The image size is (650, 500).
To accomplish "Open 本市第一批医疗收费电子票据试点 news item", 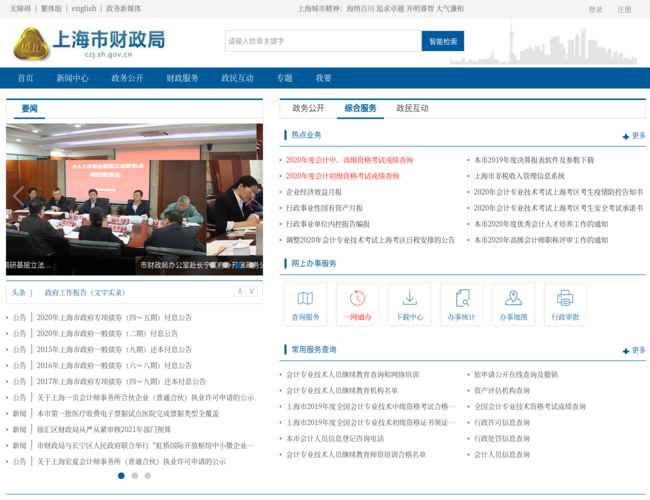I will pos(128,414).
